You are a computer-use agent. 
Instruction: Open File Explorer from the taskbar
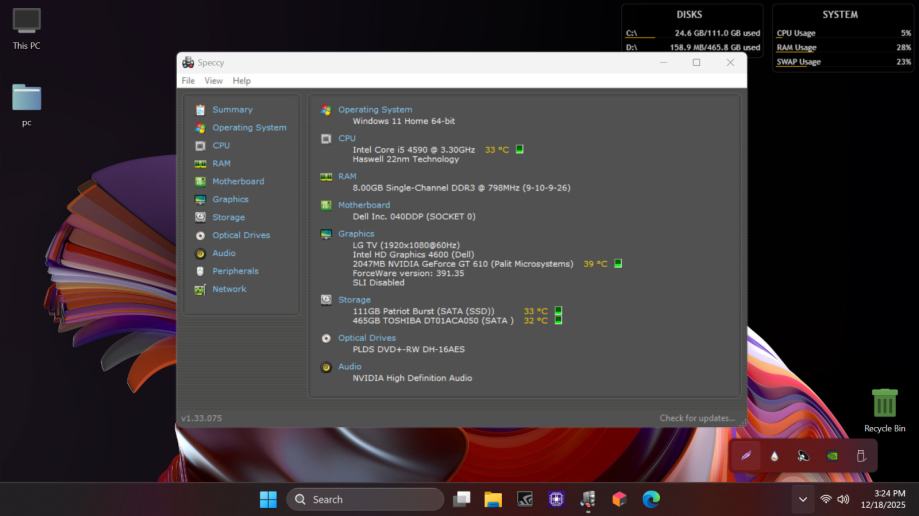(492, 499)
